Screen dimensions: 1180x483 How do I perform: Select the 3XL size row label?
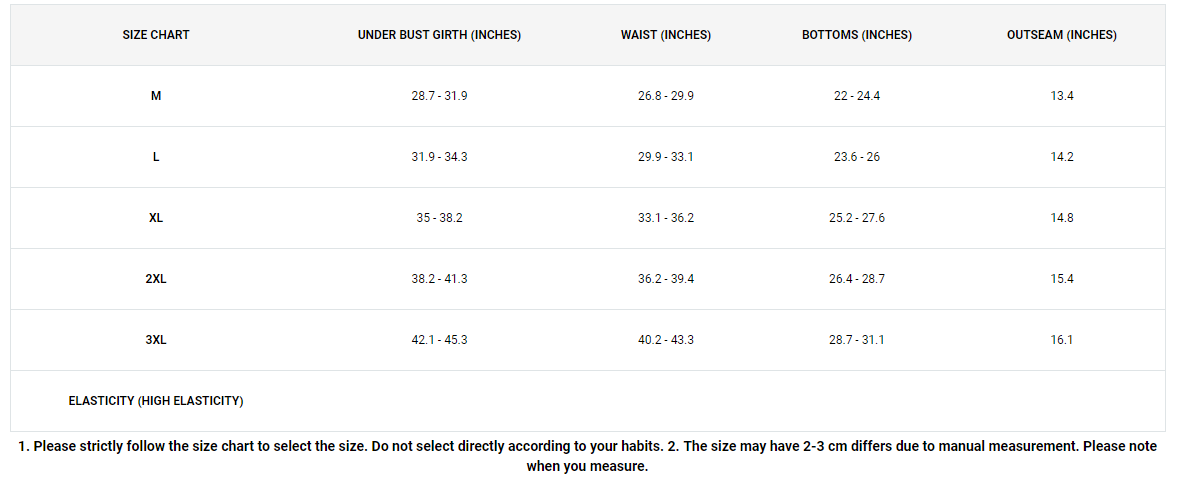(156, 340)
